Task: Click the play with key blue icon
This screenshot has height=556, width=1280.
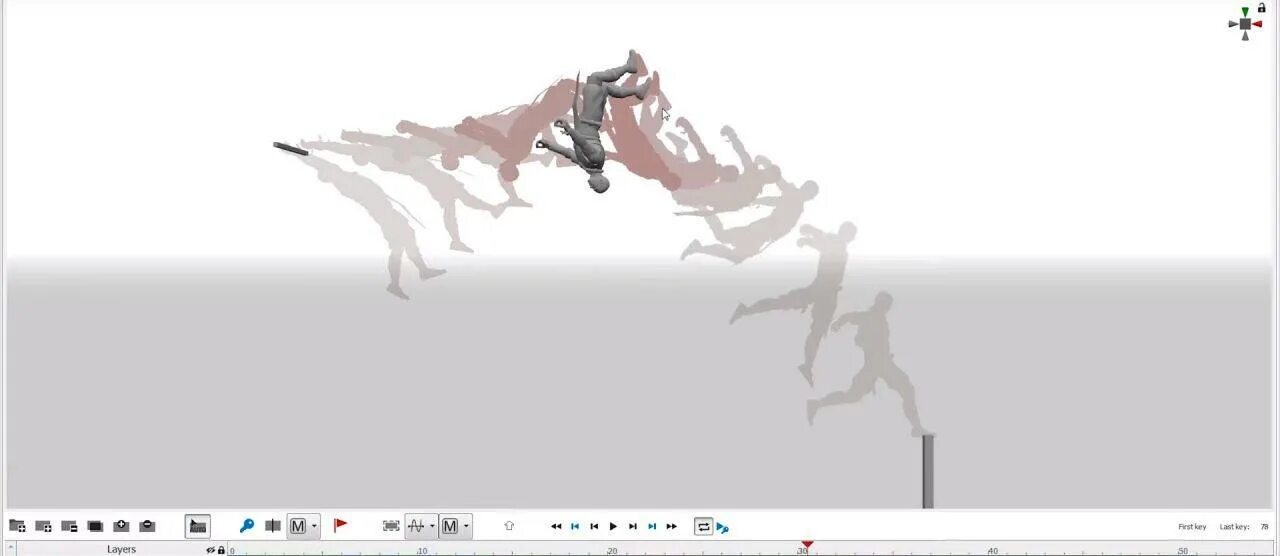Action: (x=723, y=527)
